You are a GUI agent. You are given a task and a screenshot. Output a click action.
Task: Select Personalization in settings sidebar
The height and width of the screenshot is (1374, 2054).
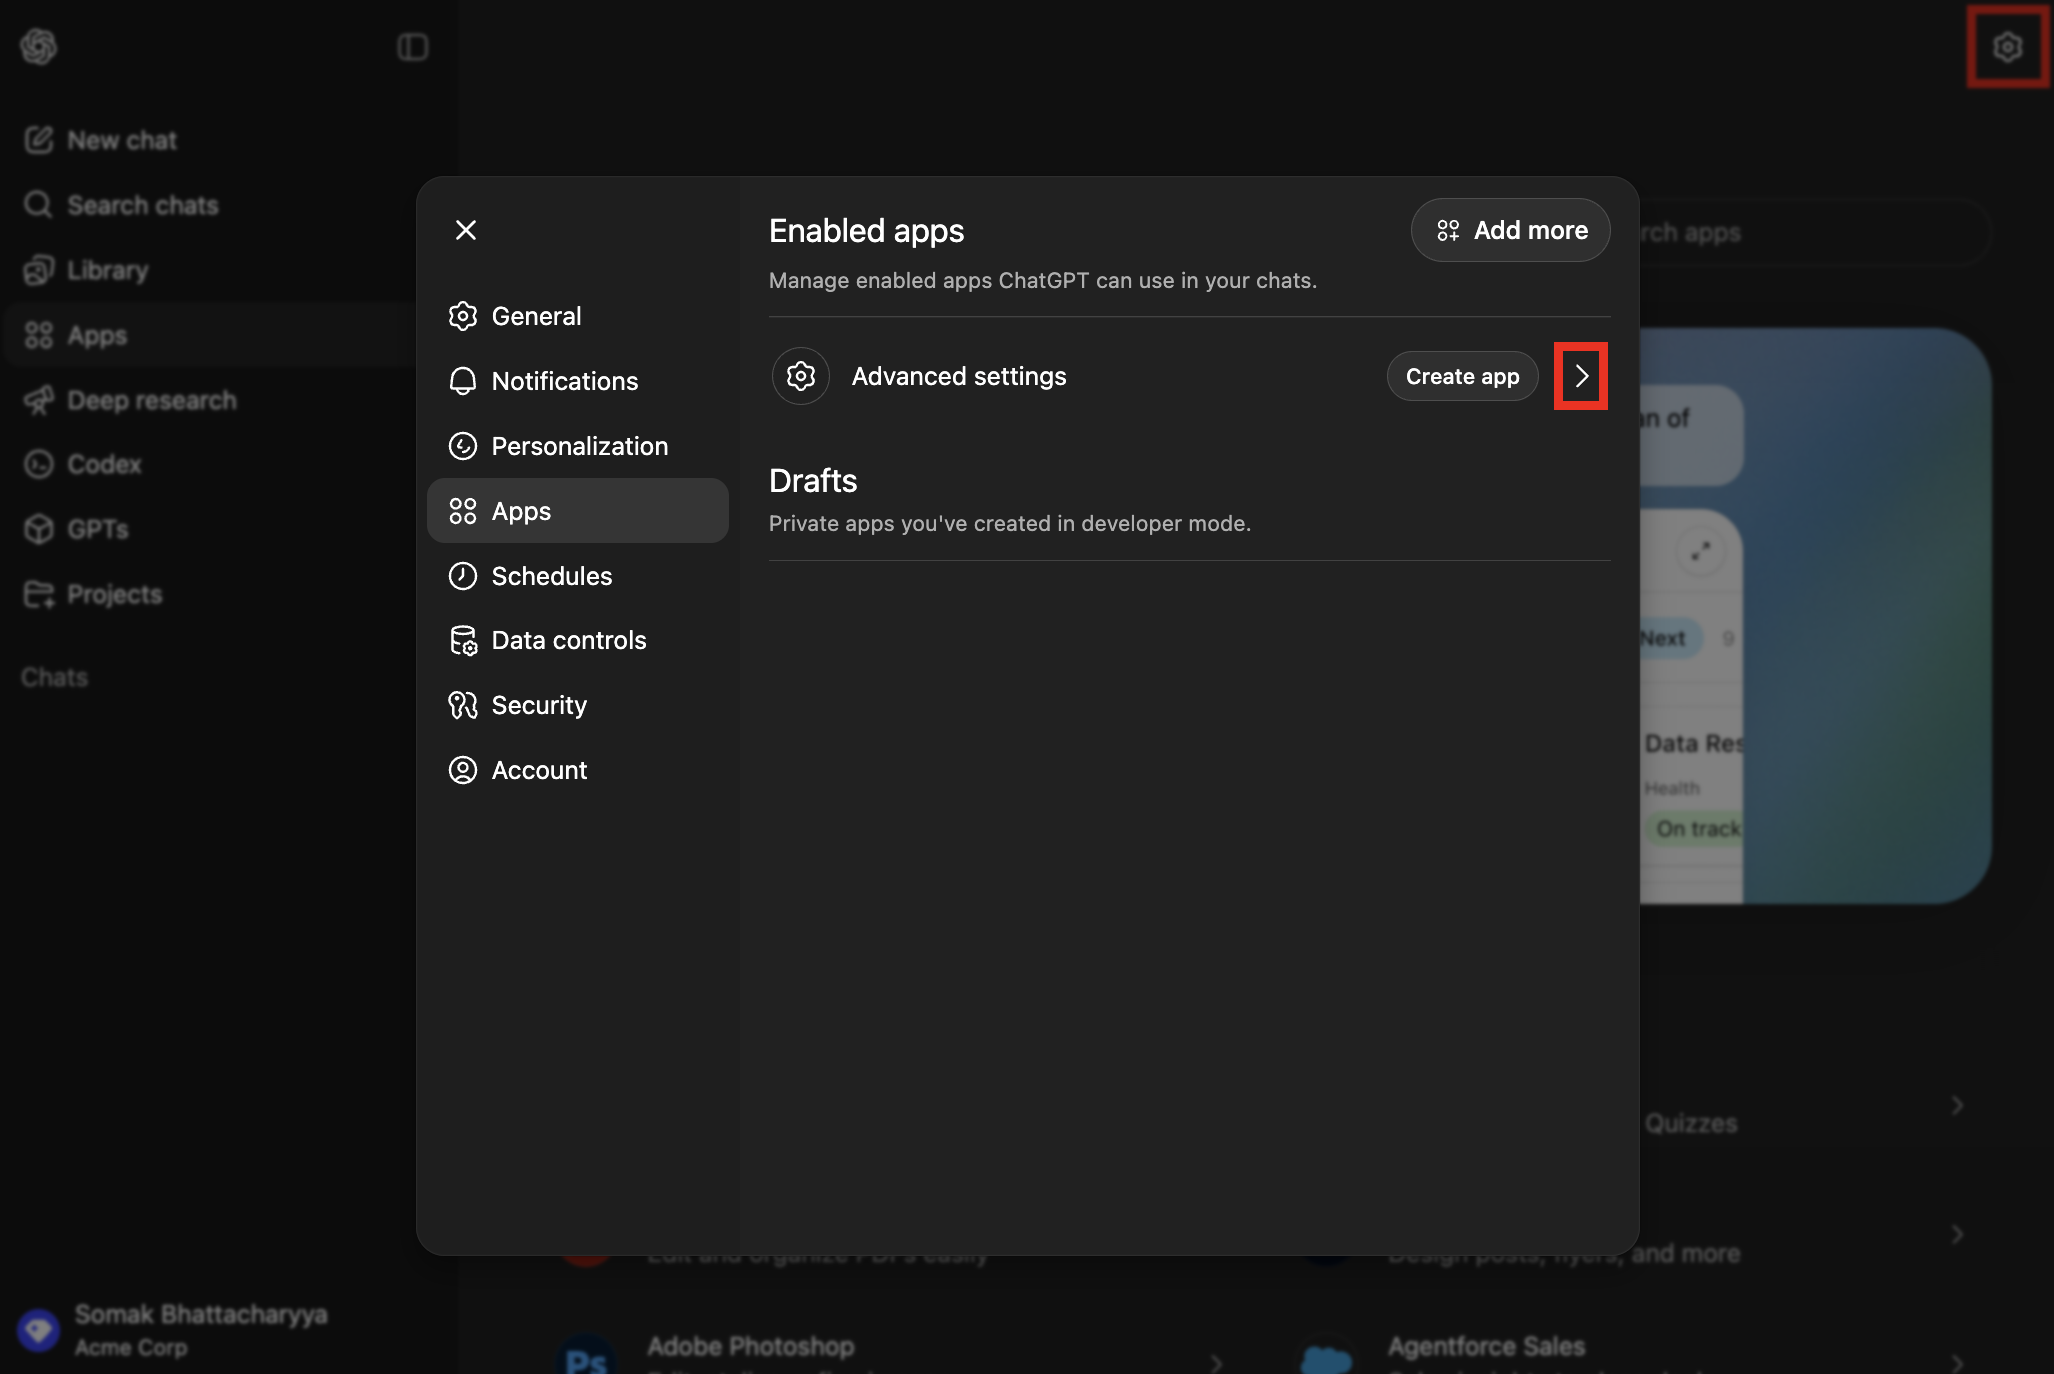tap(579, 446)
